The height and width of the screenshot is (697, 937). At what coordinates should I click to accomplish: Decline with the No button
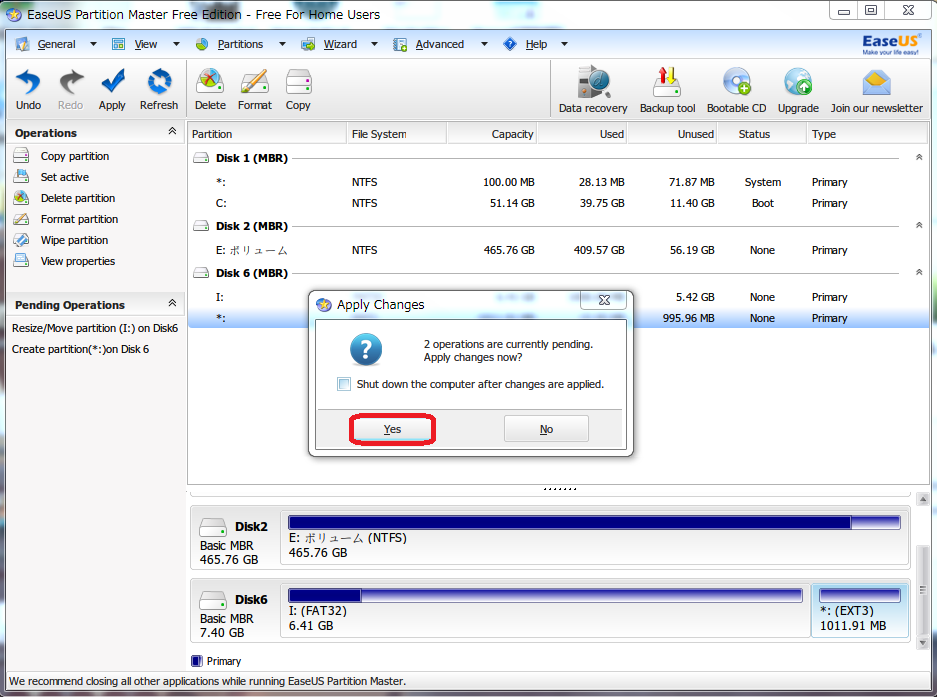[546, 429]
